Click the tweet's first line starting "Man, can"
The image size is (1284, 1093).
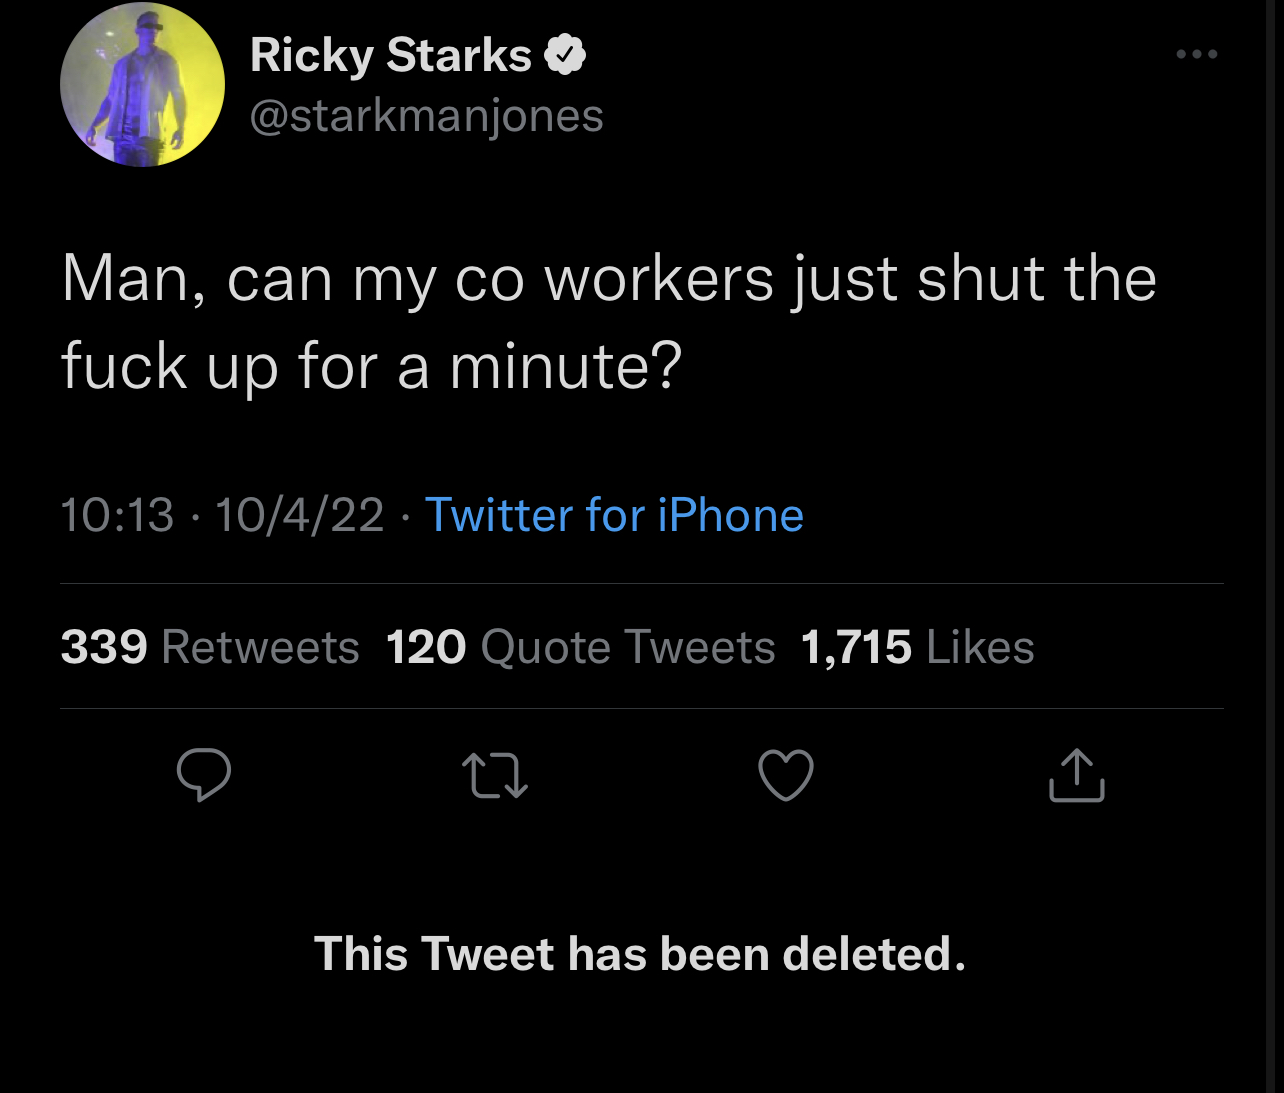click(x=608, y=278)
